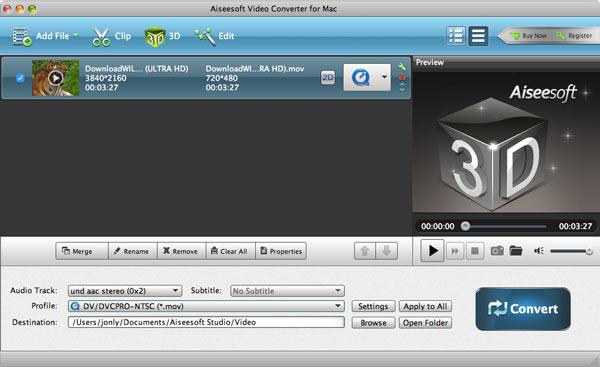Uncheck the DownloadWIL video file checkbox
Viewport: 600px width, 367px height.
[20, 78]
